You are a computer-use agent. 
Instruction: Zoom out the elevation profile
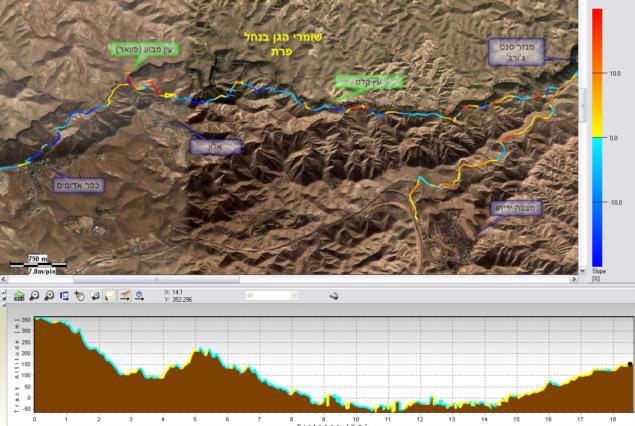pos(34,296)
